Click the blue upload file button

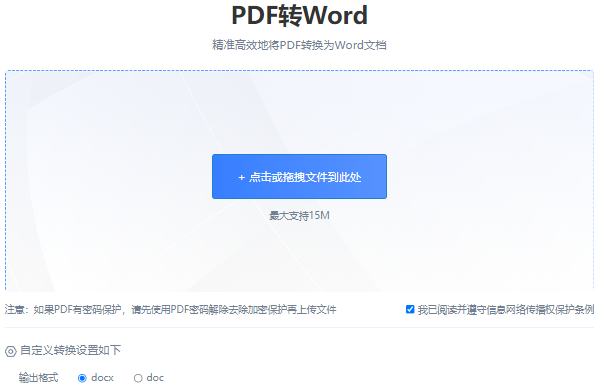point(299,176)
